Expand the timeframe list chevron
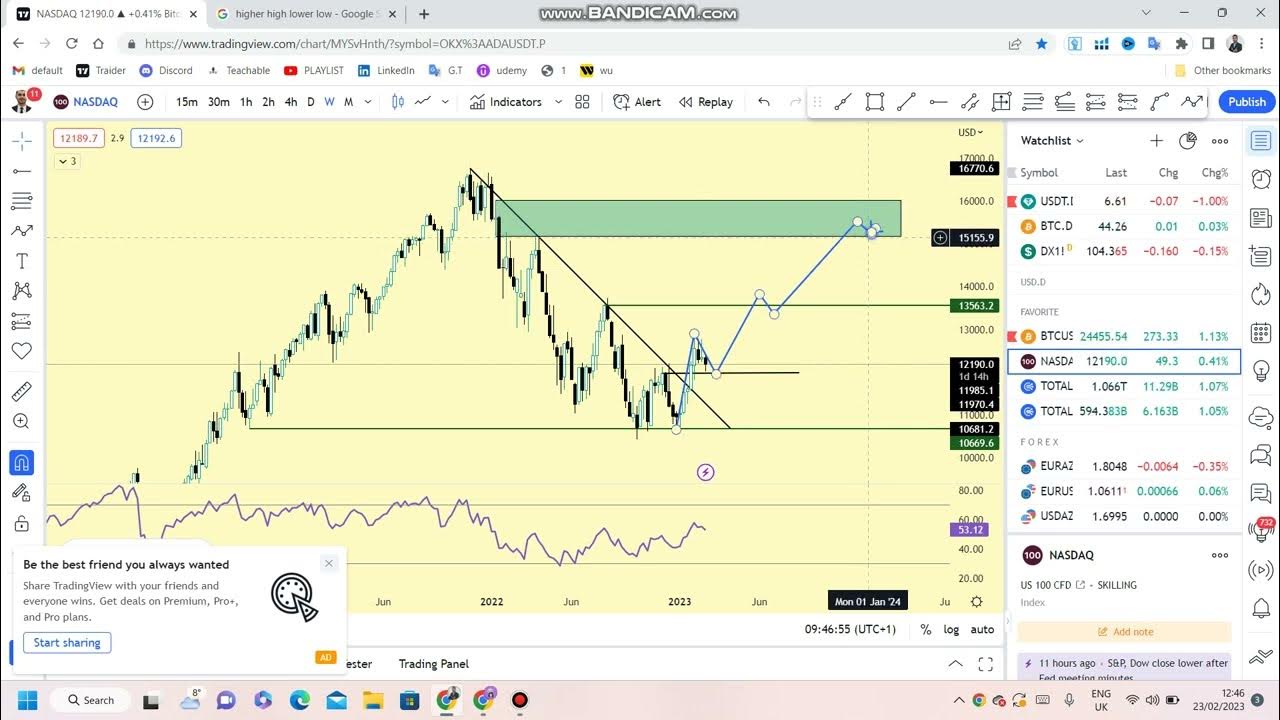The image size is (1280, 720). [x=368, y=102]
